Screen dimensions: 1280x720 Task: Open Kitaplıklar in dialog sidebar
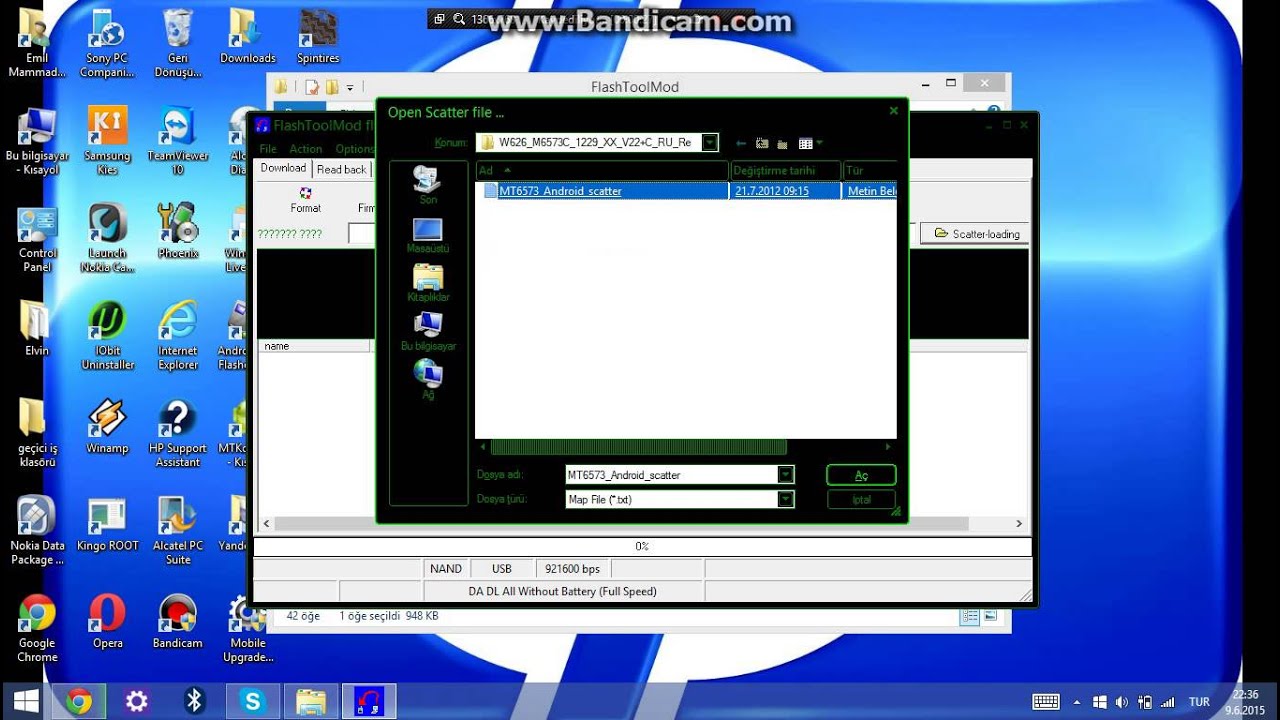click(428, 283)
